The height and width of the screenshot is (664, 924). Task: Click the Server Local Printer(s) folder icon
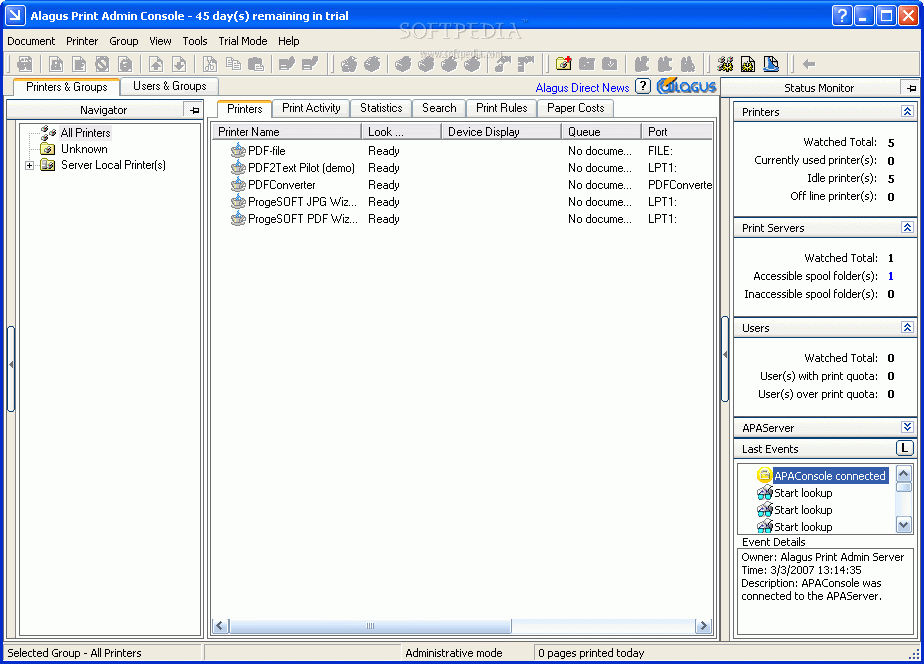click(x=48, y=165)
